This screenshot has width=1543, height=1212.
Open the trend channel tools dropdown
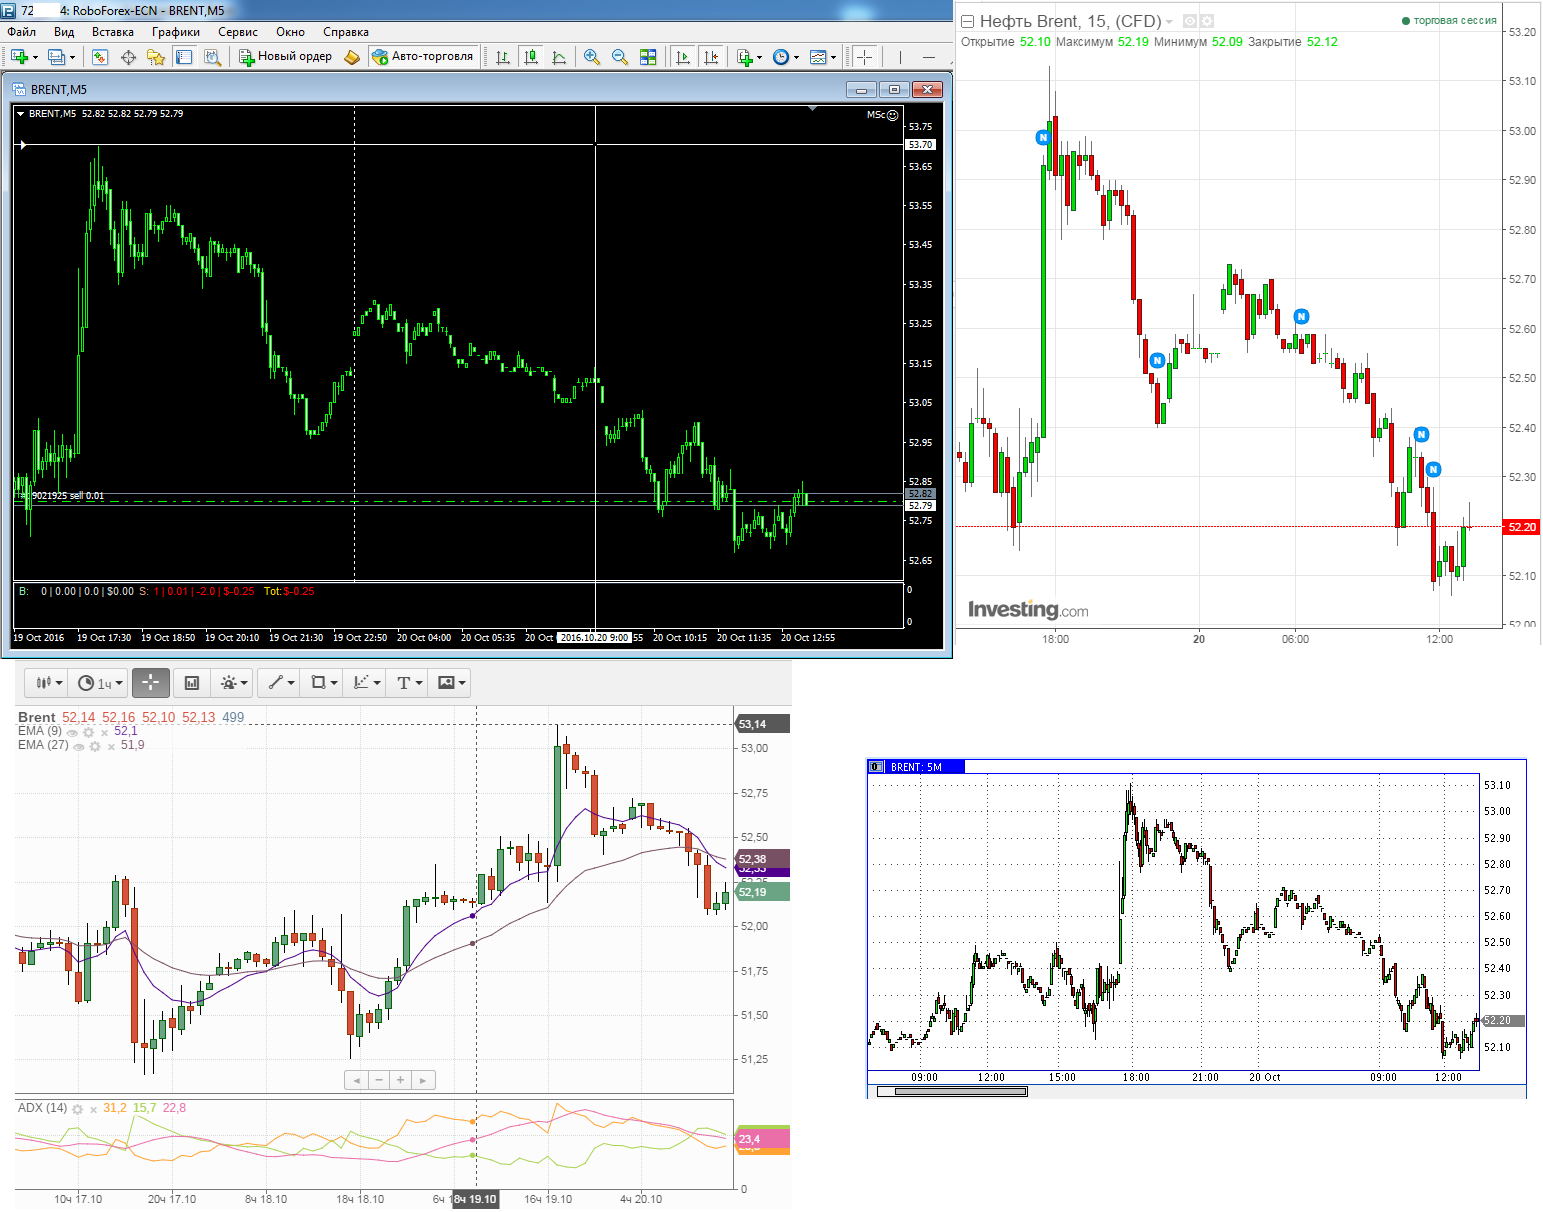[366, 683]
